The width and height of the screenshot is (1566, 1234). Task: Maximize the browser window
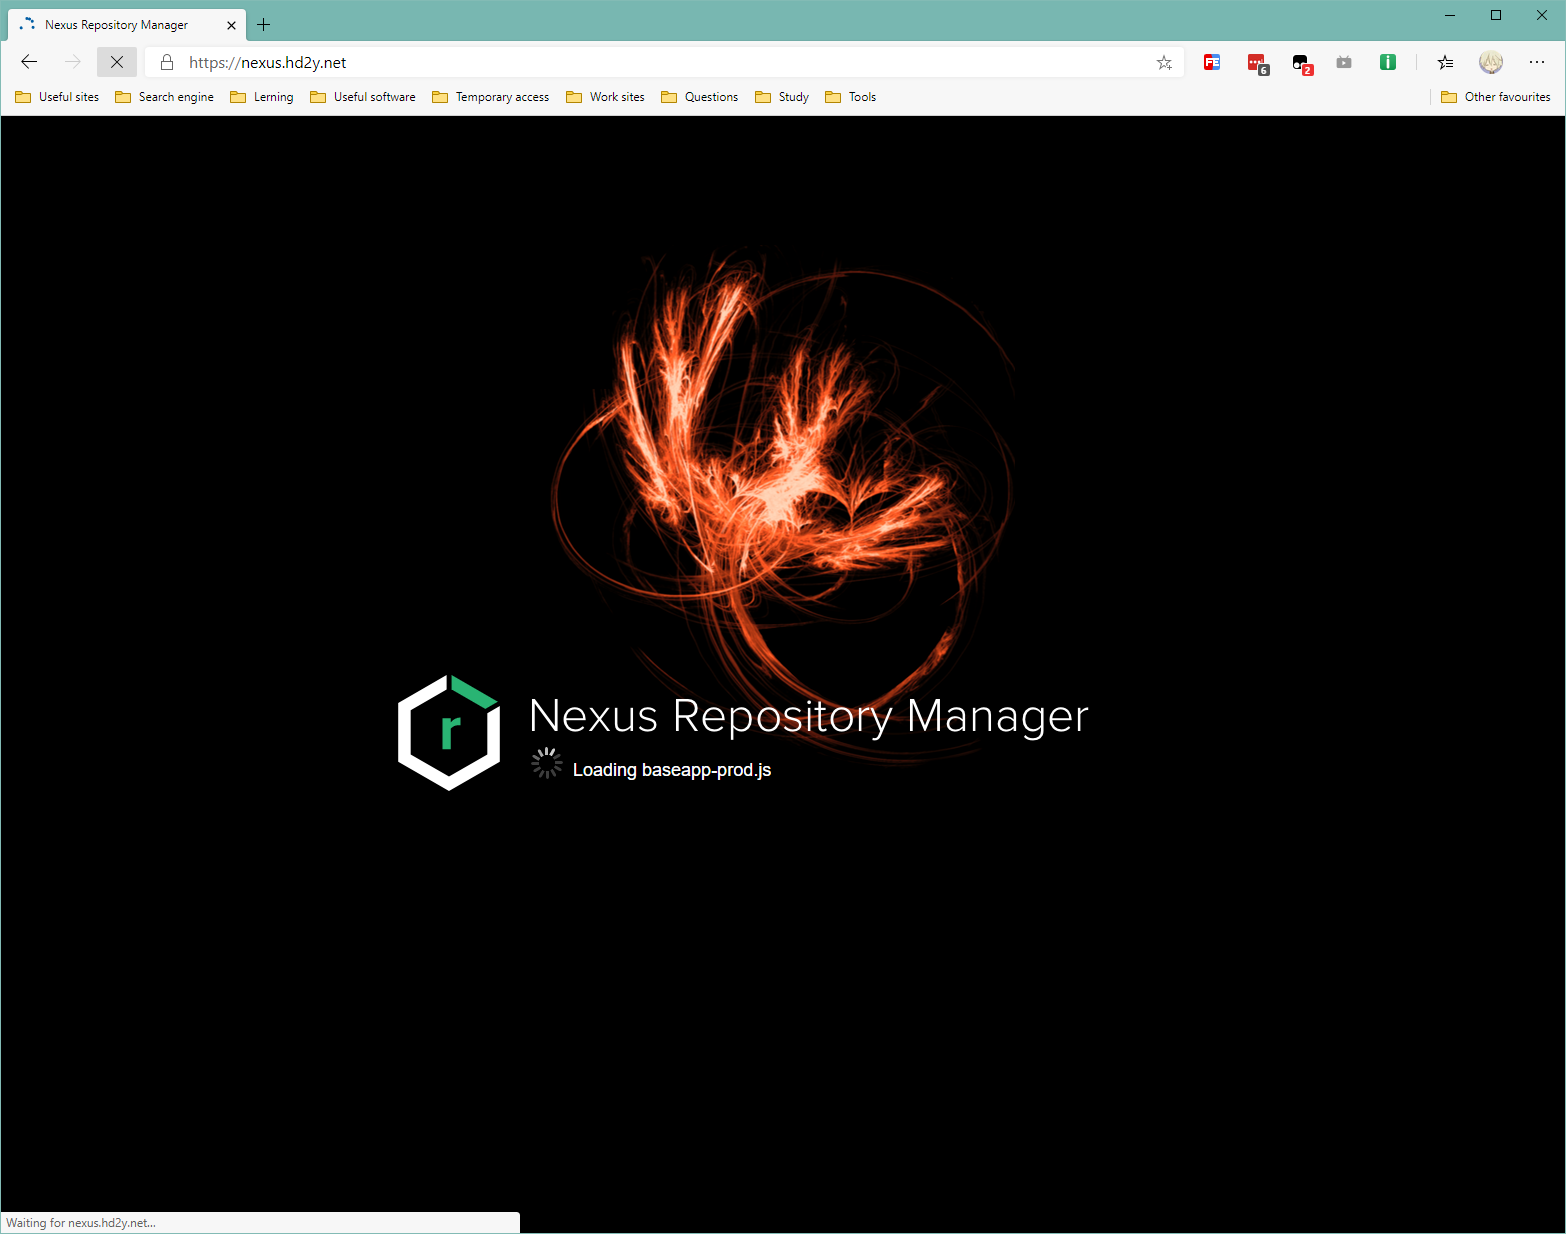[x=1496, y=15]
